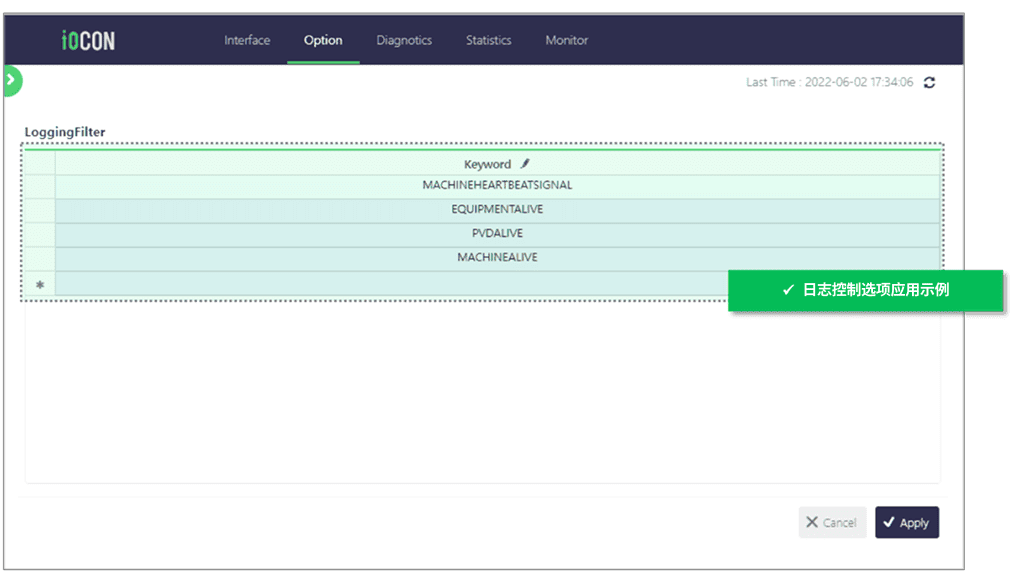This screenshot has width=1014, height=582.
Task: Click the ioCON logo
Action: [x=88, y=41]
